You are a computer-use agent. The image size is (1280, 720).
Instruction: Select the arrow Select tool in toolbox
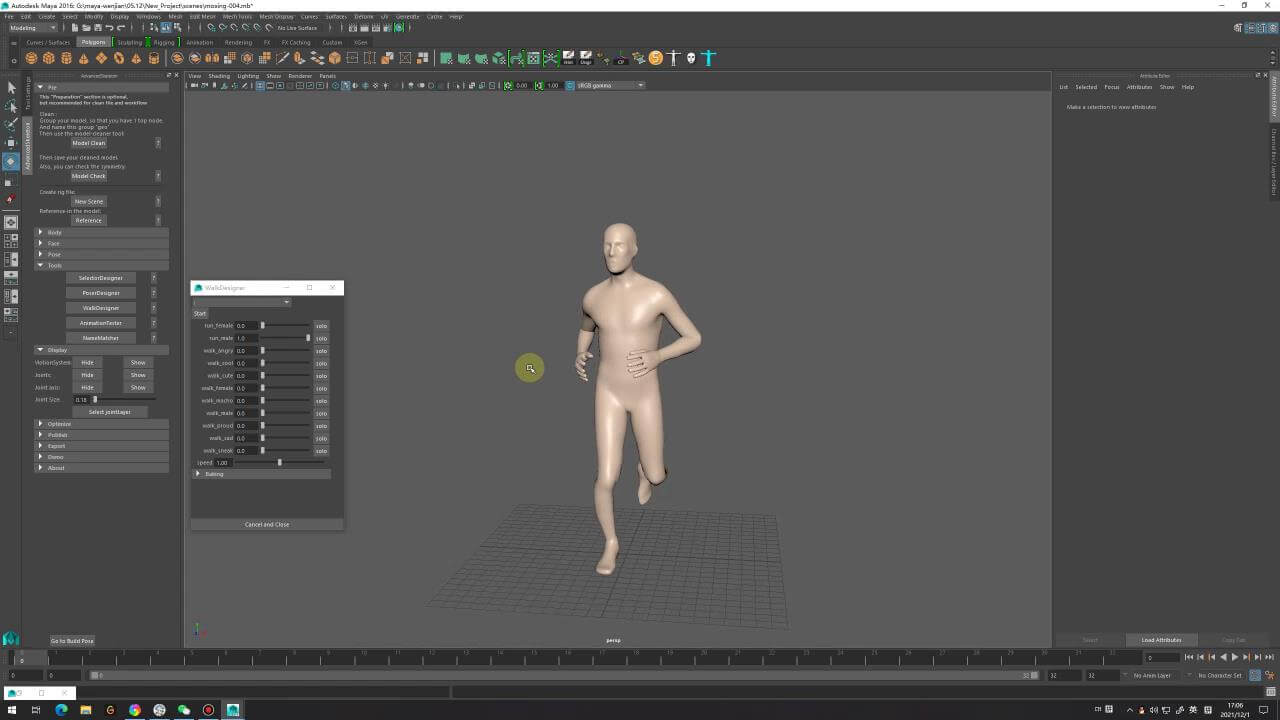tap(11, 88)
